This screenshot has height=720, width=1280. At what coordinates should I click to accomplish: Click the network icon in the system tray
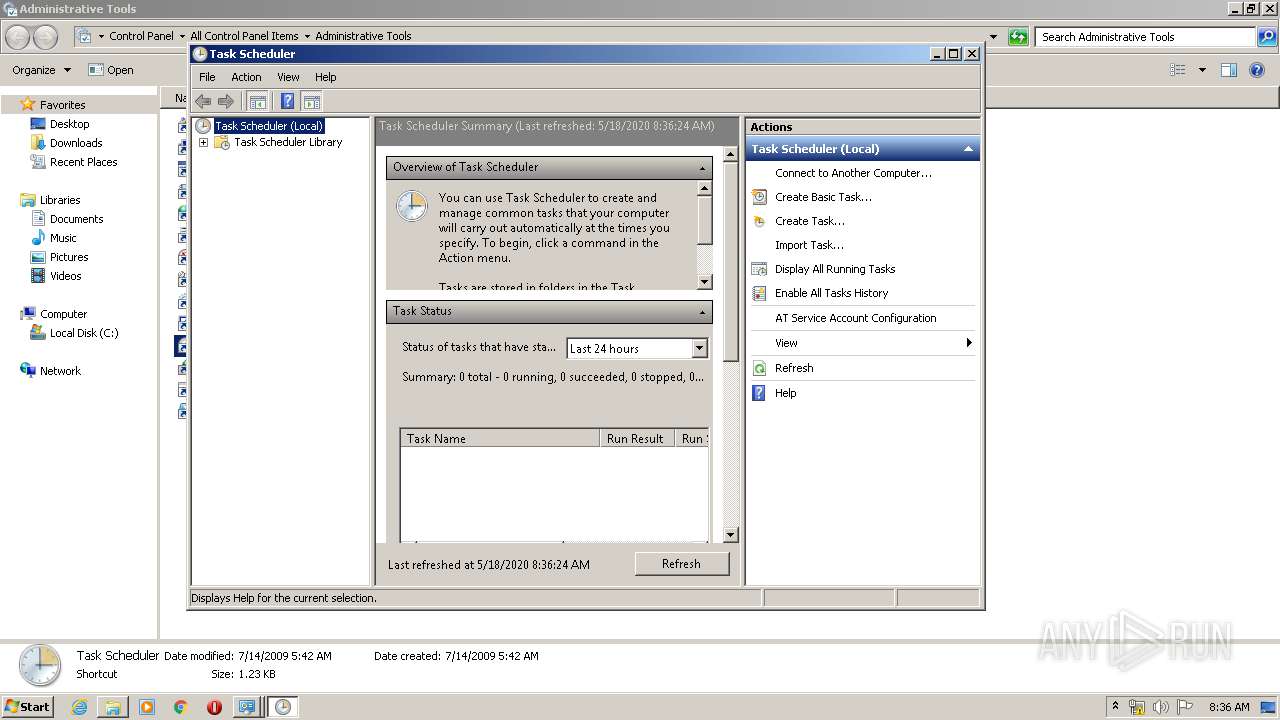pyautogui.click(x=1137, y=707)
